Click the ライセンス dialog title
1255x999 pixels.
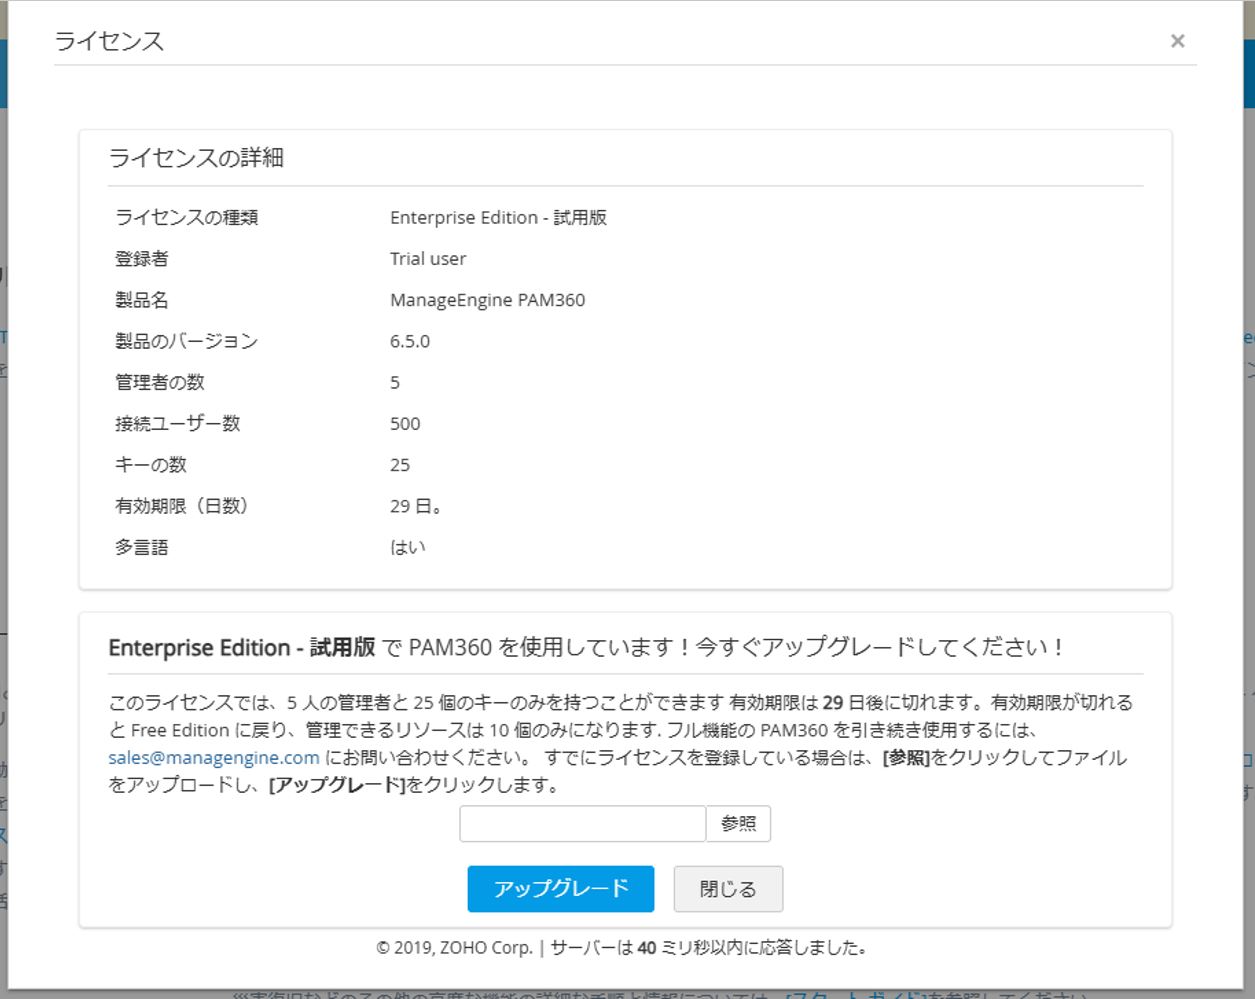(109, 40)
